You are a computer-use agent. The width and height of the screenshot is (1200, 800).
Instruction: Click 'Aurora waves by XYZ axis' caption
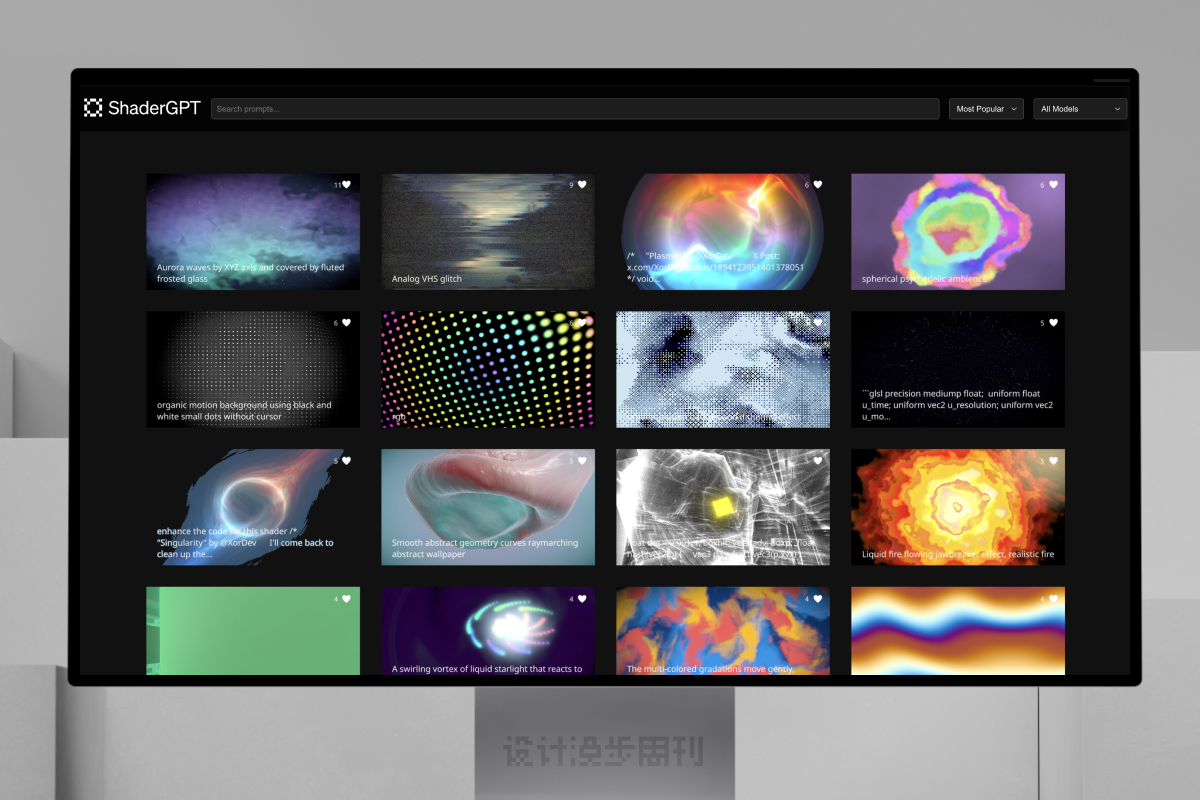click(250, 273)
